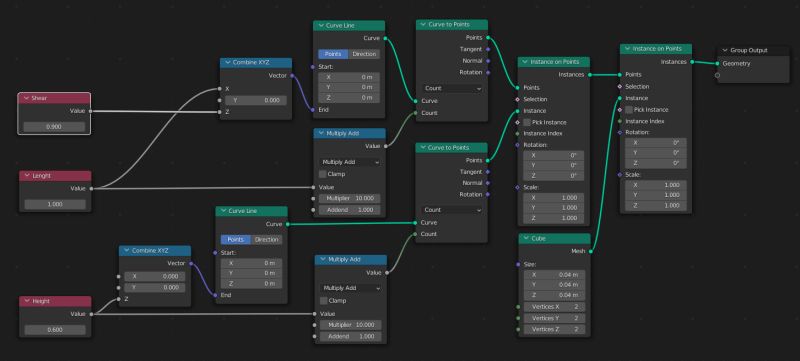This screenshot has width=800, height=361.
Task: Select Points mode in the bottom Curve Line node
Action: 236,240
